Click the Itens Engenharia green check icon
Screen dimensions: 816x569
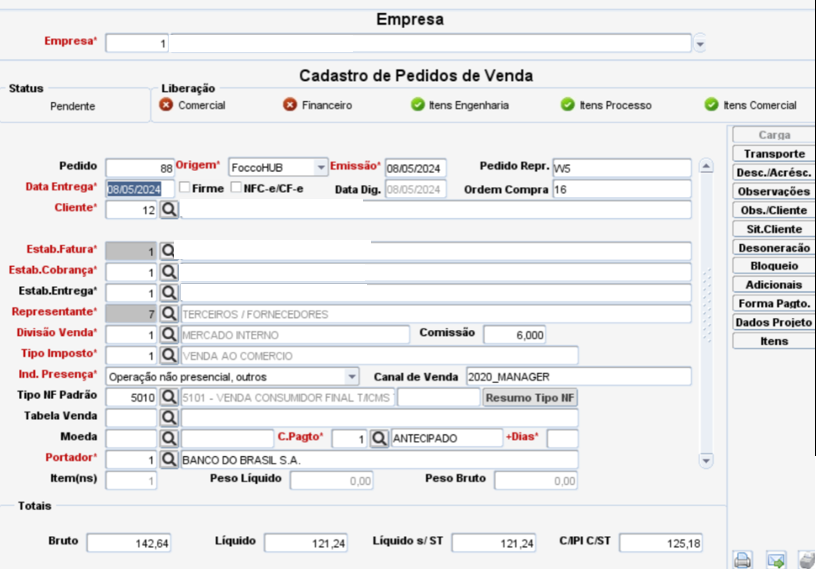click(x=417, y=105)
